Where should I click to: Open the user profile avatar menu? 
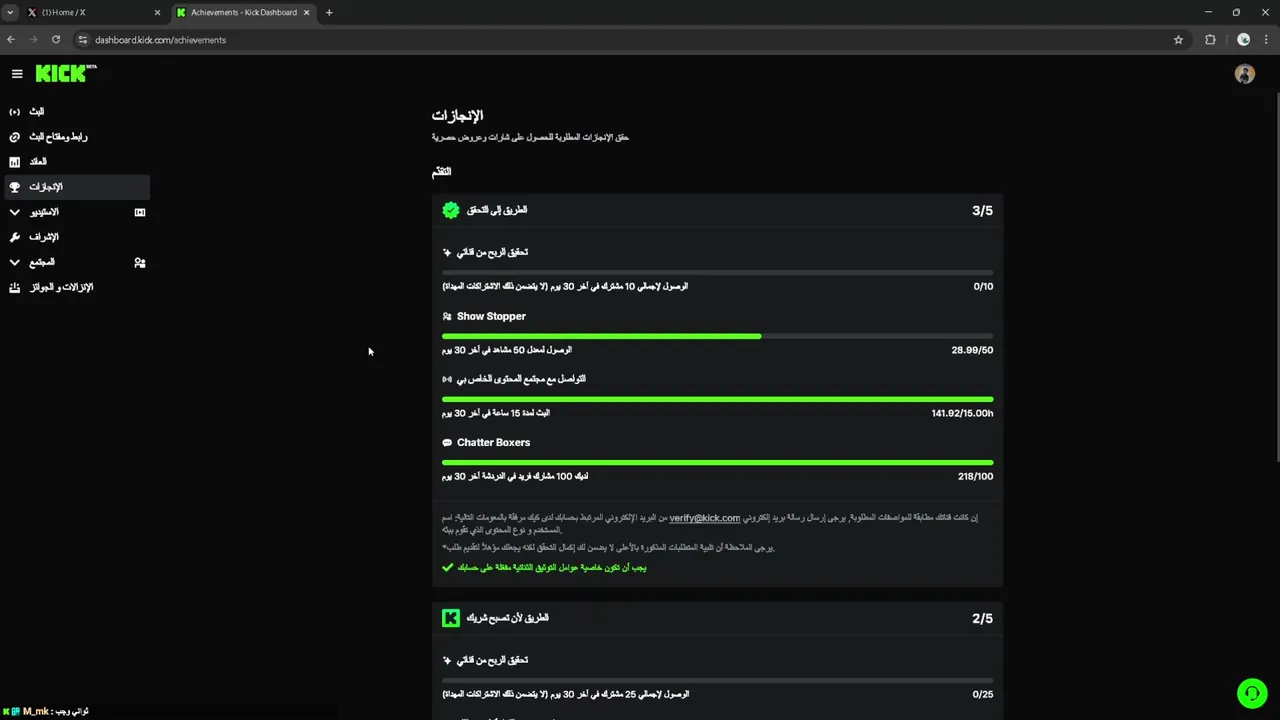pyautogui.click(x=1244, y=74)
